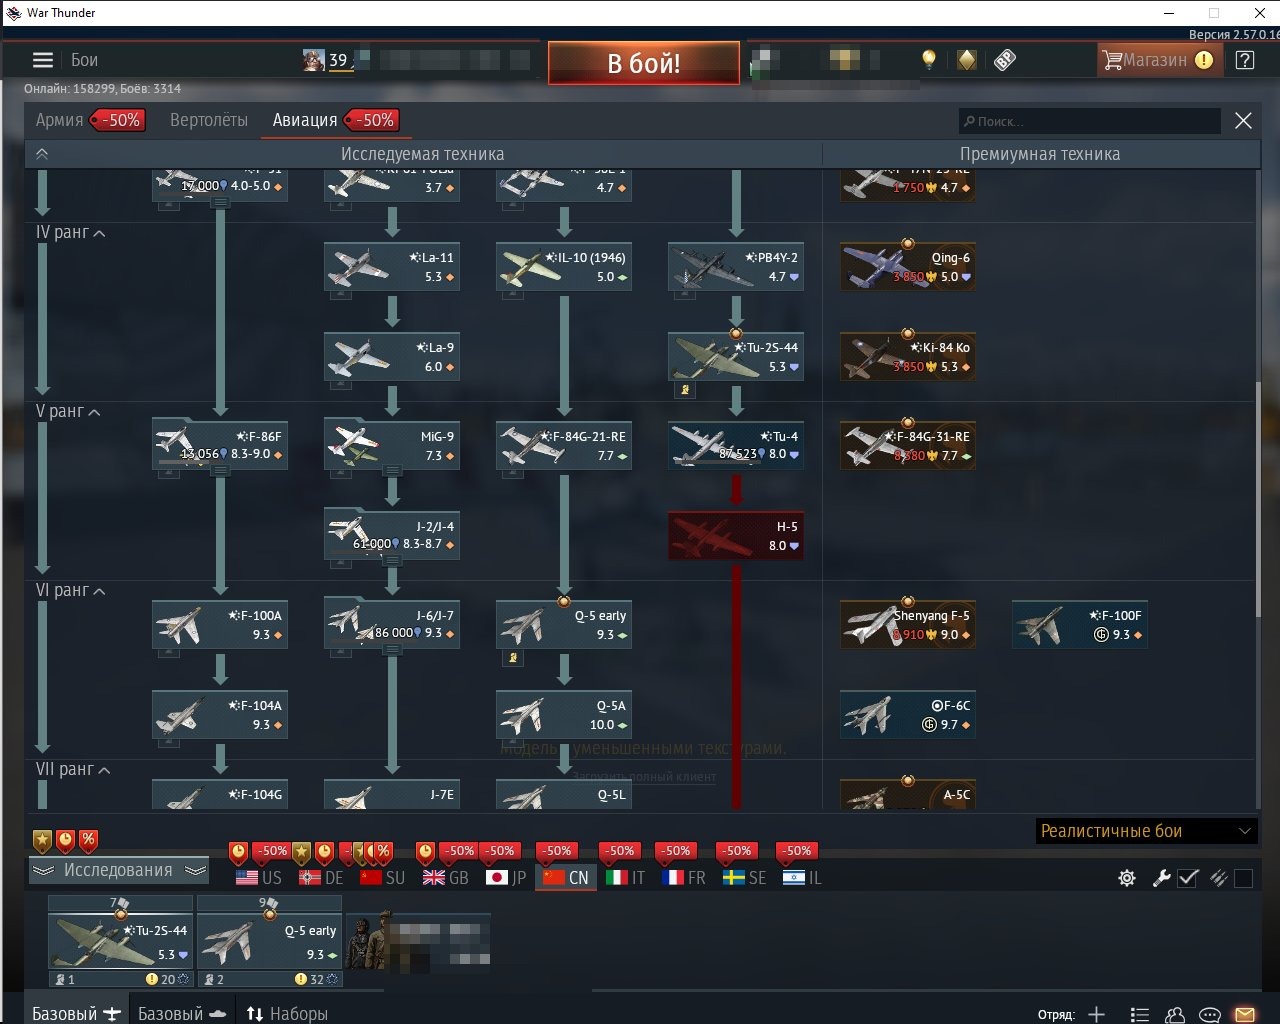Viewport: 1280px width, 1024px height.
Task: Open the wrench repair settings icon
Action: [x=1161, y=878]
